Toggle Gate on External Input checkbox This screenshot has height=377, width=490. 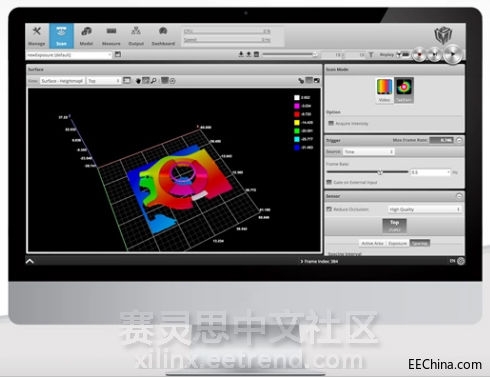(329, 182)
